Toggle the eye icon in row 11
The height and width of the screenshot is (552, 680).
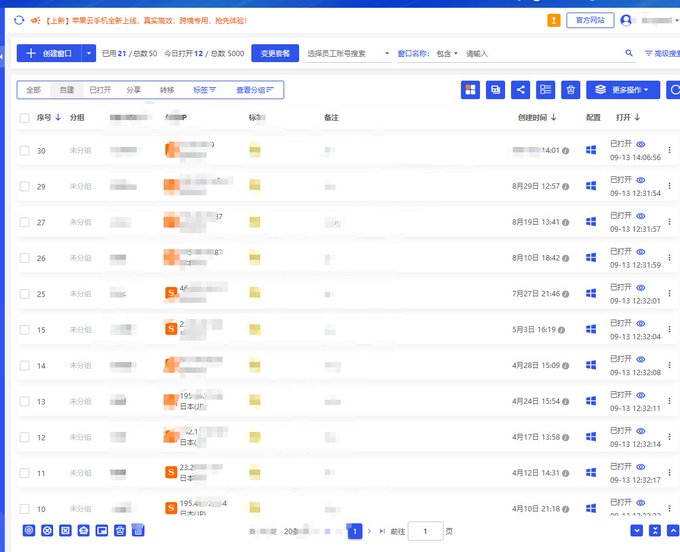point(641,467)
